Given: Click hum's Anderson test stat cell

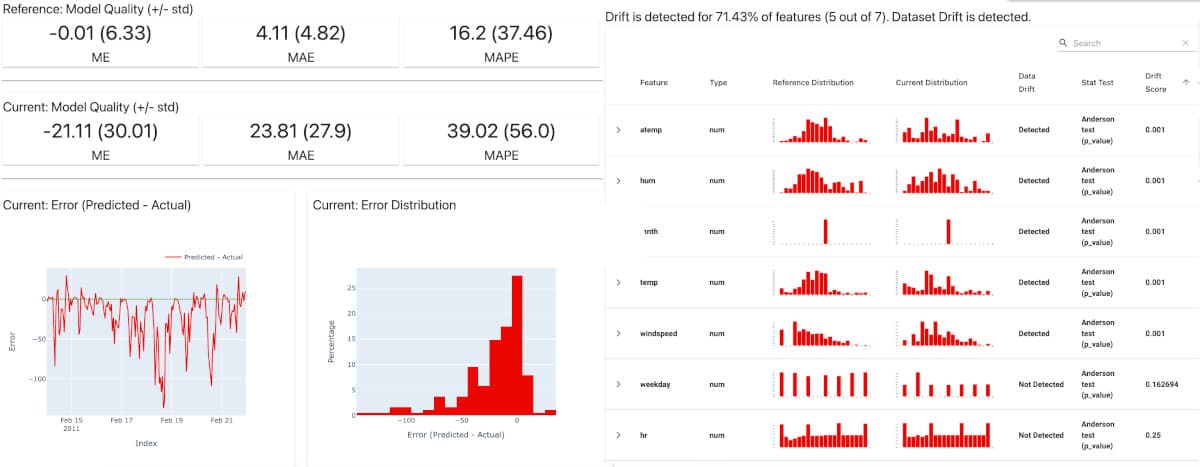Looking at the screenshot, I should point(1097,181).
